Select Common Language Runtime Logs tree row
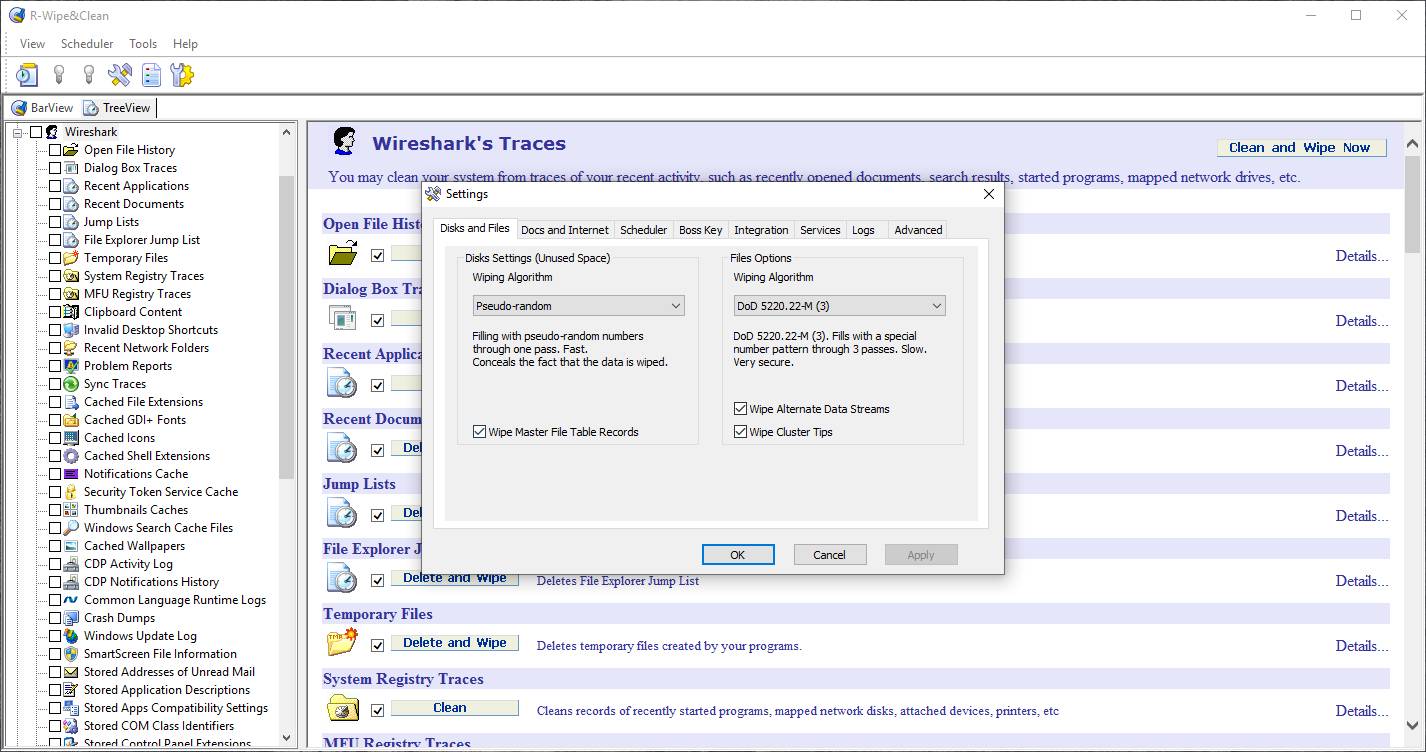 coord(175,600)
